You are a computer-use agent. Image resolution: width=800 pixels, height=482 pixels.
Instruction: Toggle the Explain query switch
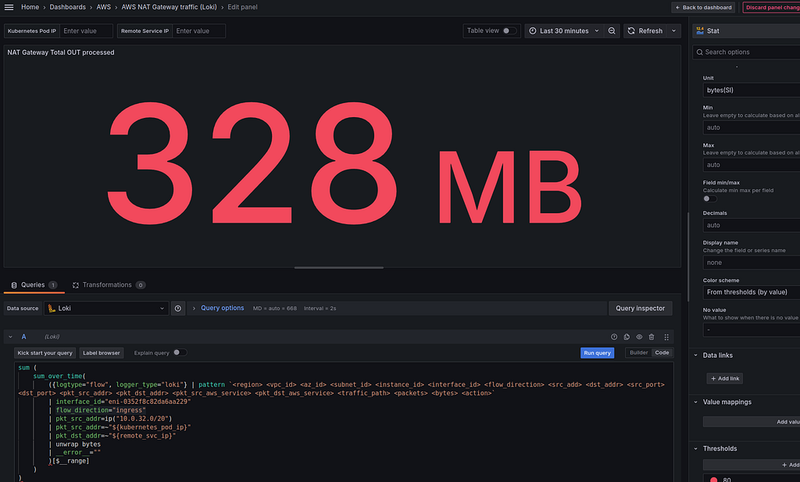click(x=180, y=352)
